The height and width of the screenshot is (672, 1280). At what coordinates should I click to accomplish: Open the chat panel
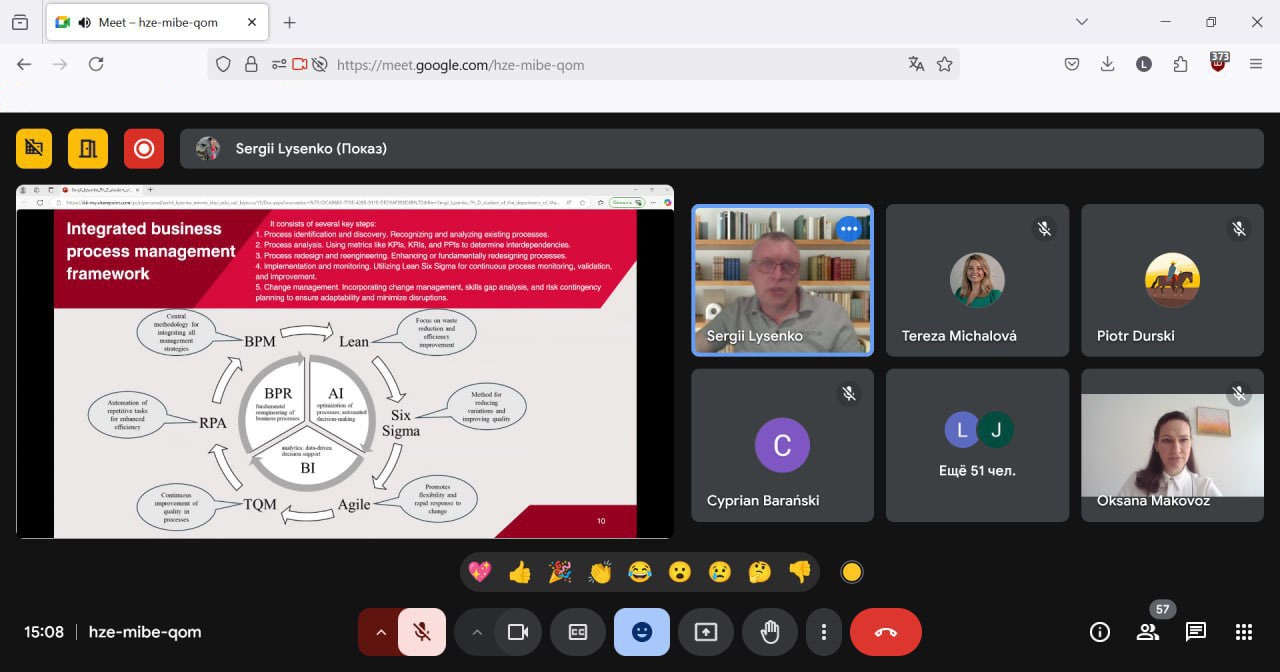(1195, 632)
